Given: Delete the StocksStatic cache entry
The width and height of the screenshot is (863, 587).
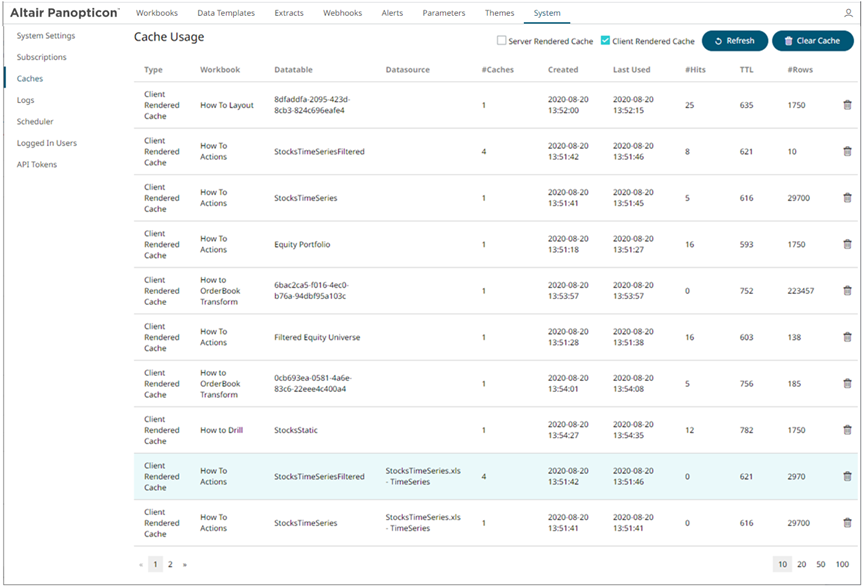Looking at the screenshot, I should [x=847, y=430].
